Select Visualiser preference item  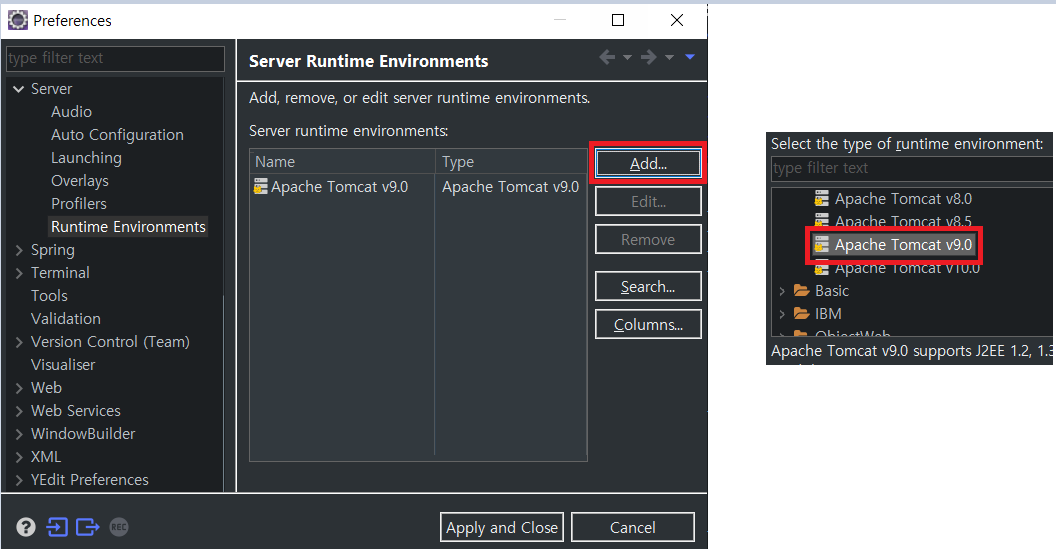pos(63,364)
